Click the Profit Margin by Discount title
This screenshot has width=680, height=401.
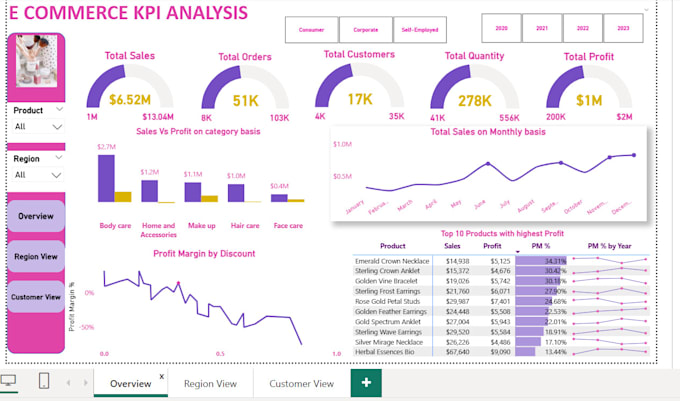204,254
